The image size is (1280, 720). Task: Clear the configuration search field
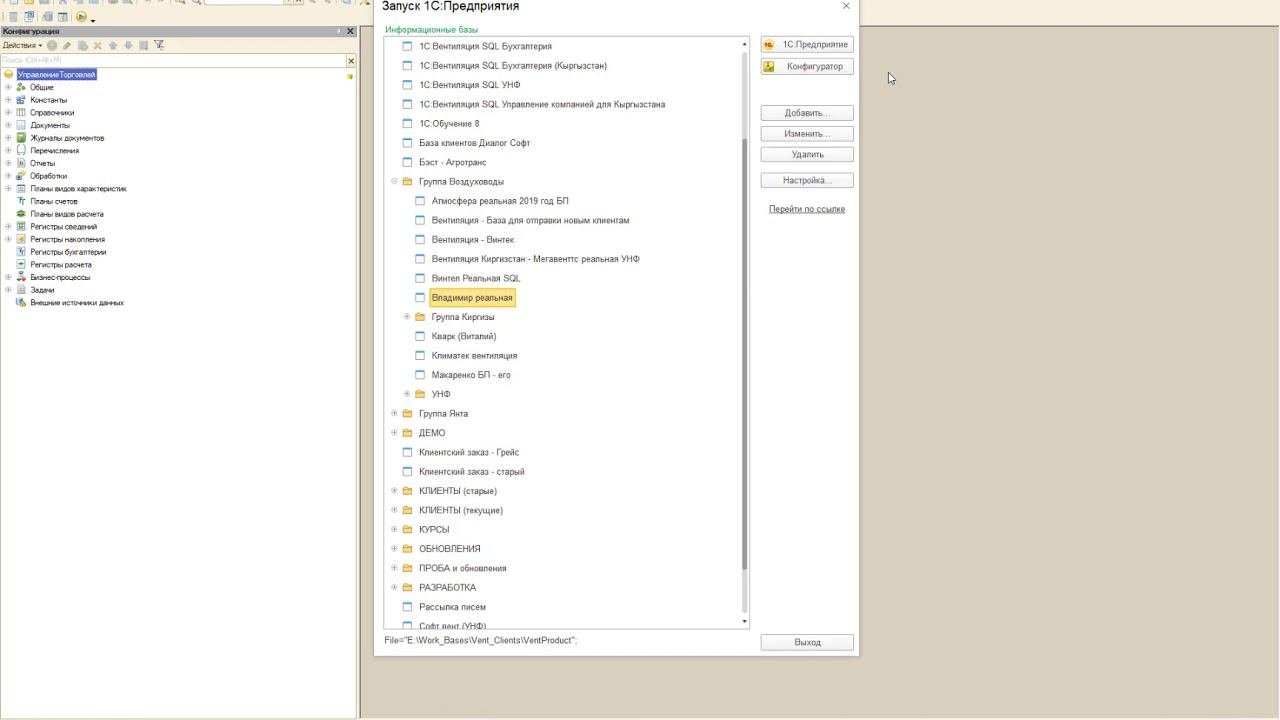point(350,61)
